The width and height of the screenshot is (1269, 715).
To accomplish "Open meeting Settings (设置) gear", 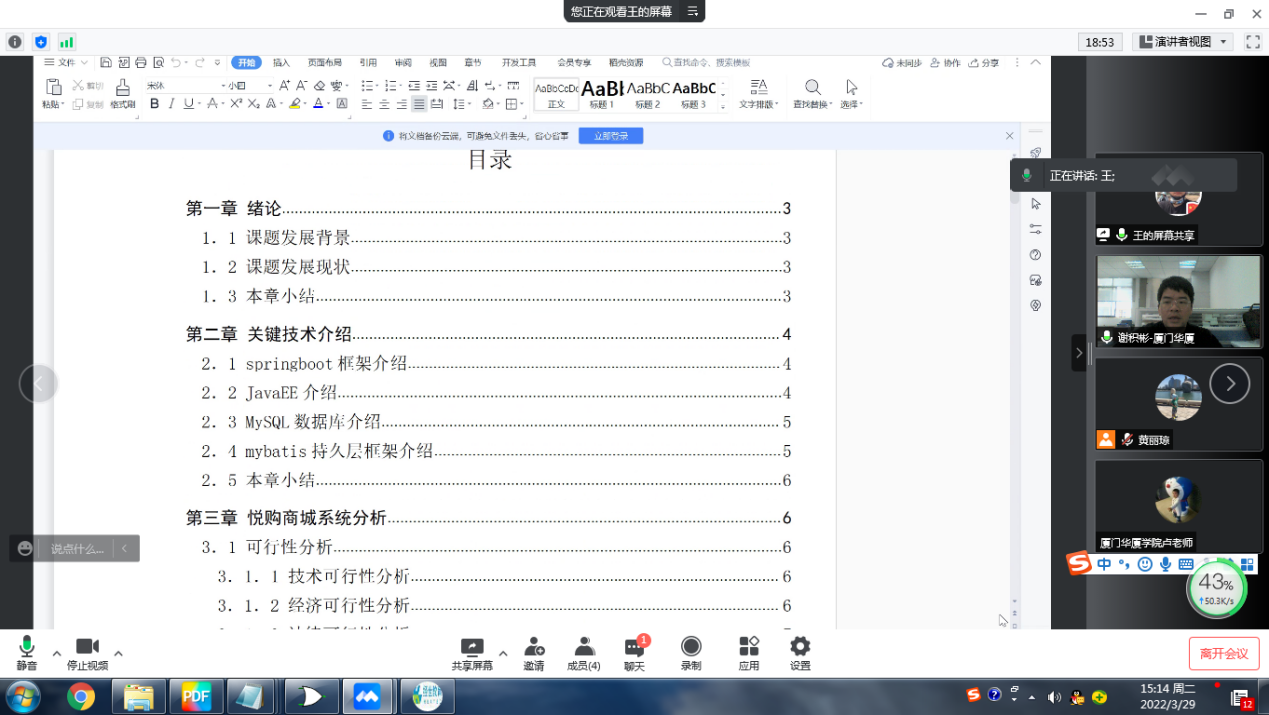I will 800,654.
